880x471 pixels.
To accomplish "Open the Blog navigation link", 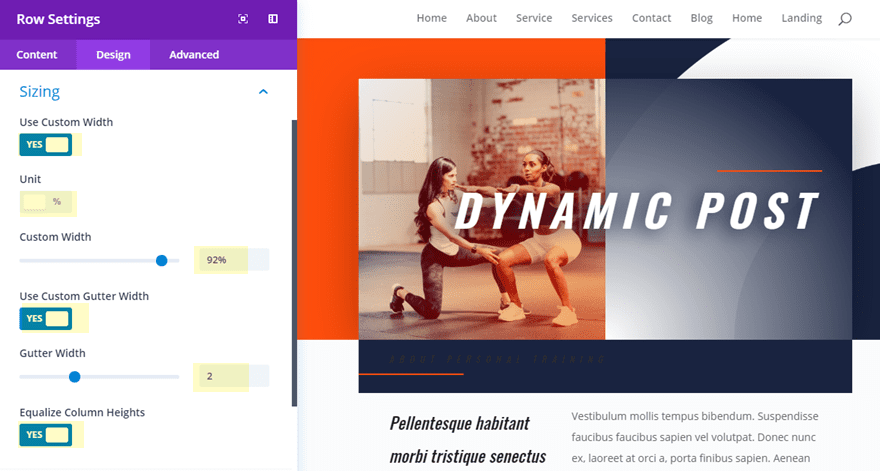I will [x=702, y=18].
